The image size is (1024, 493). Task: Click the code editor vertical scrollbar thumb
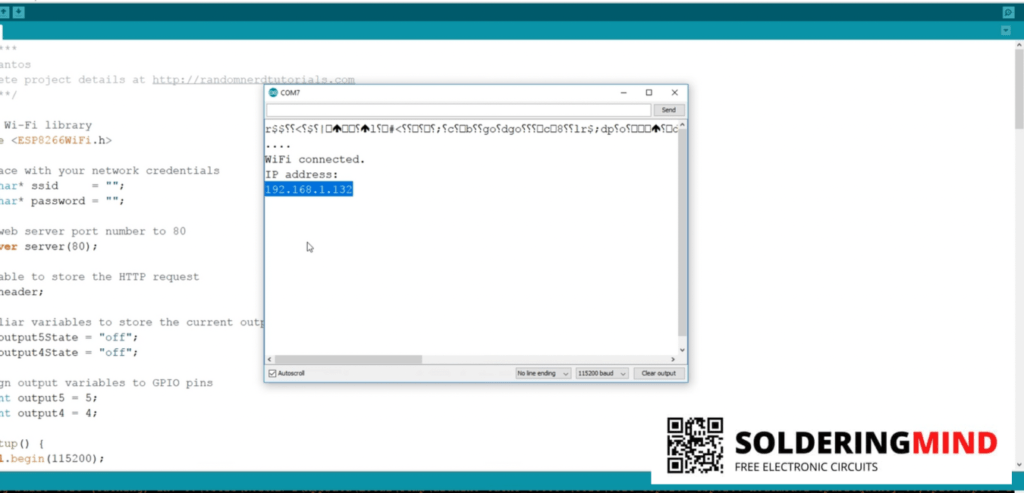tap(1019, 89)
